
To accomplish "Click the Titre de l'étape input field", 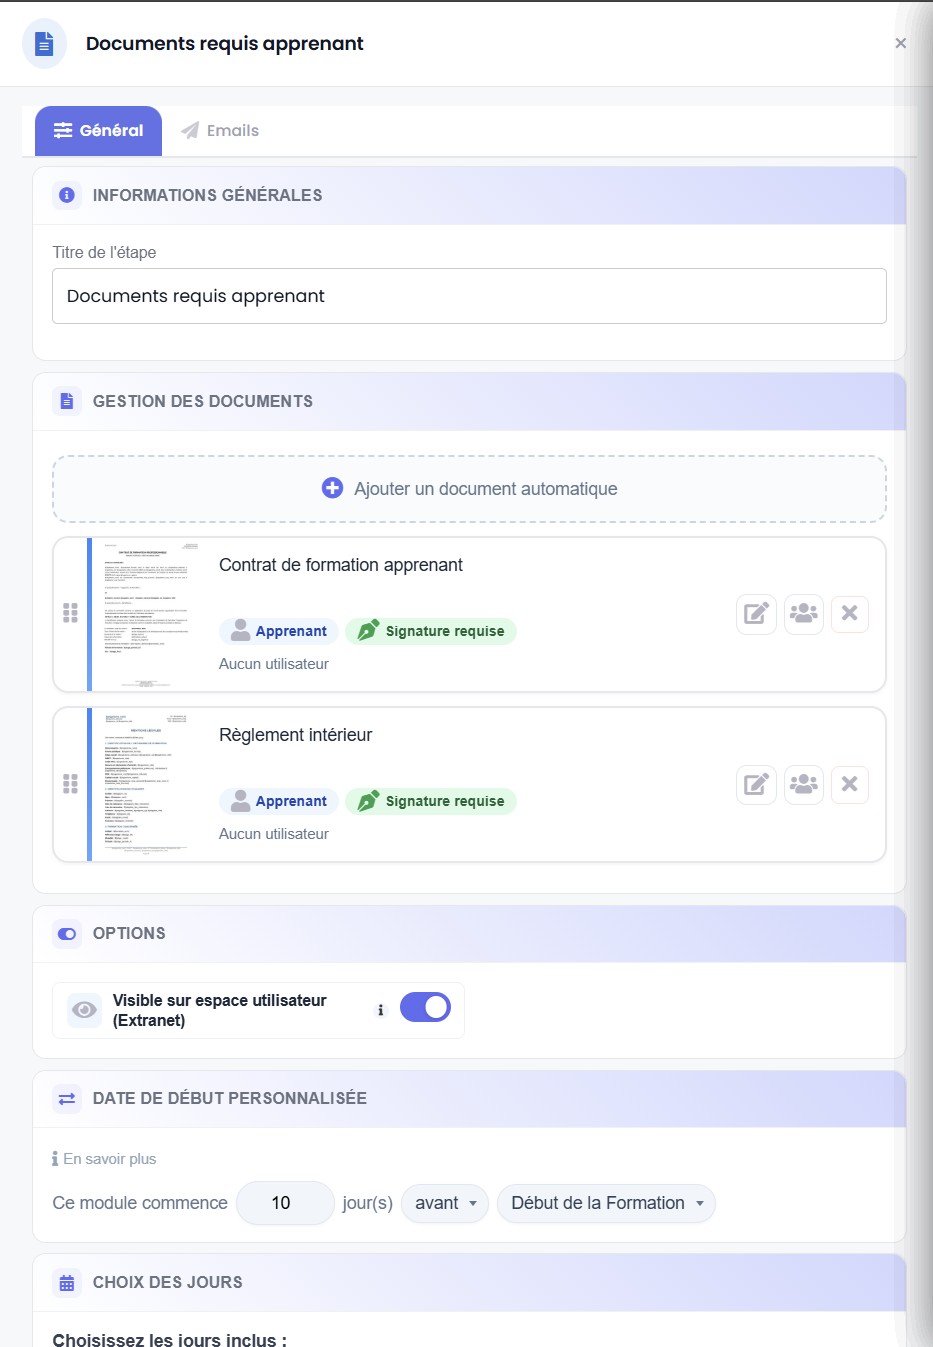I will (x=469, y=296).
